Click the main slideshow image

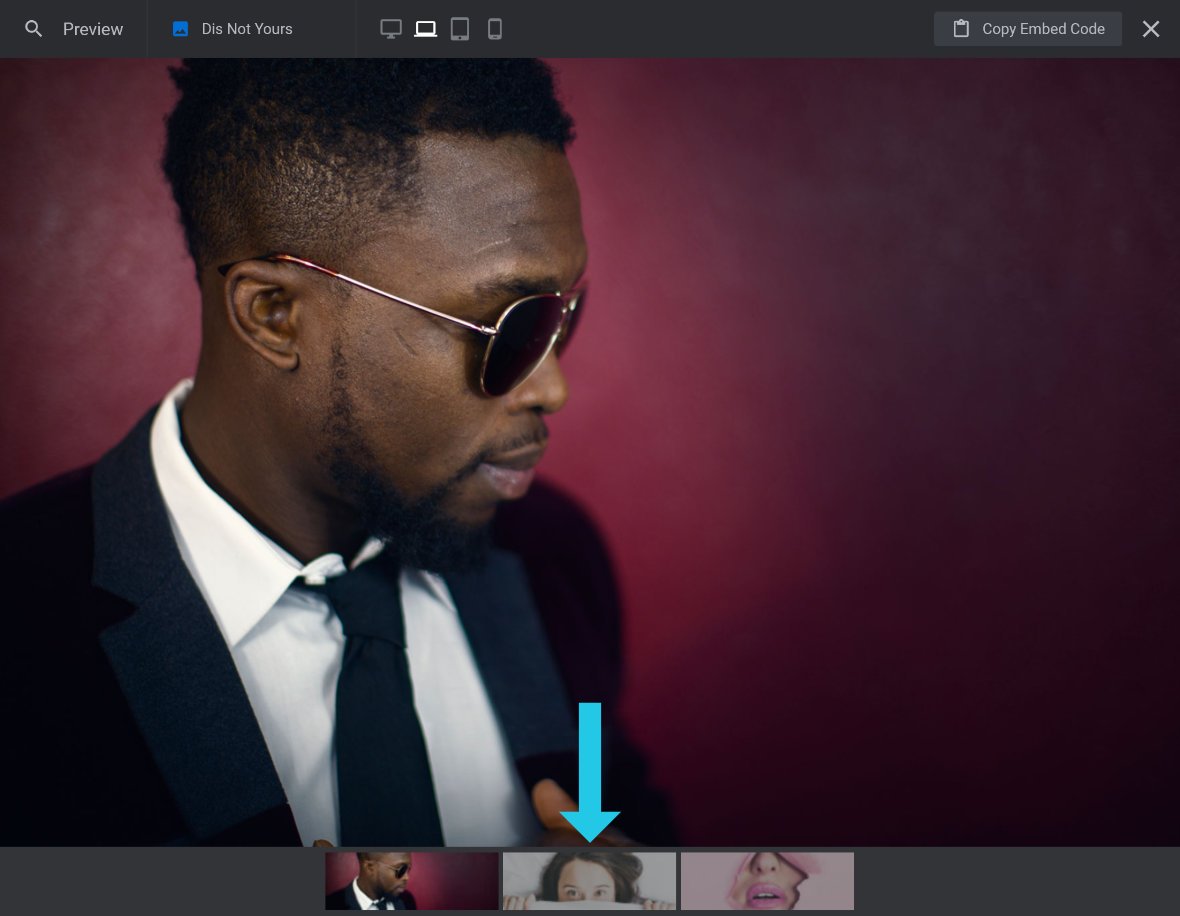590,452
